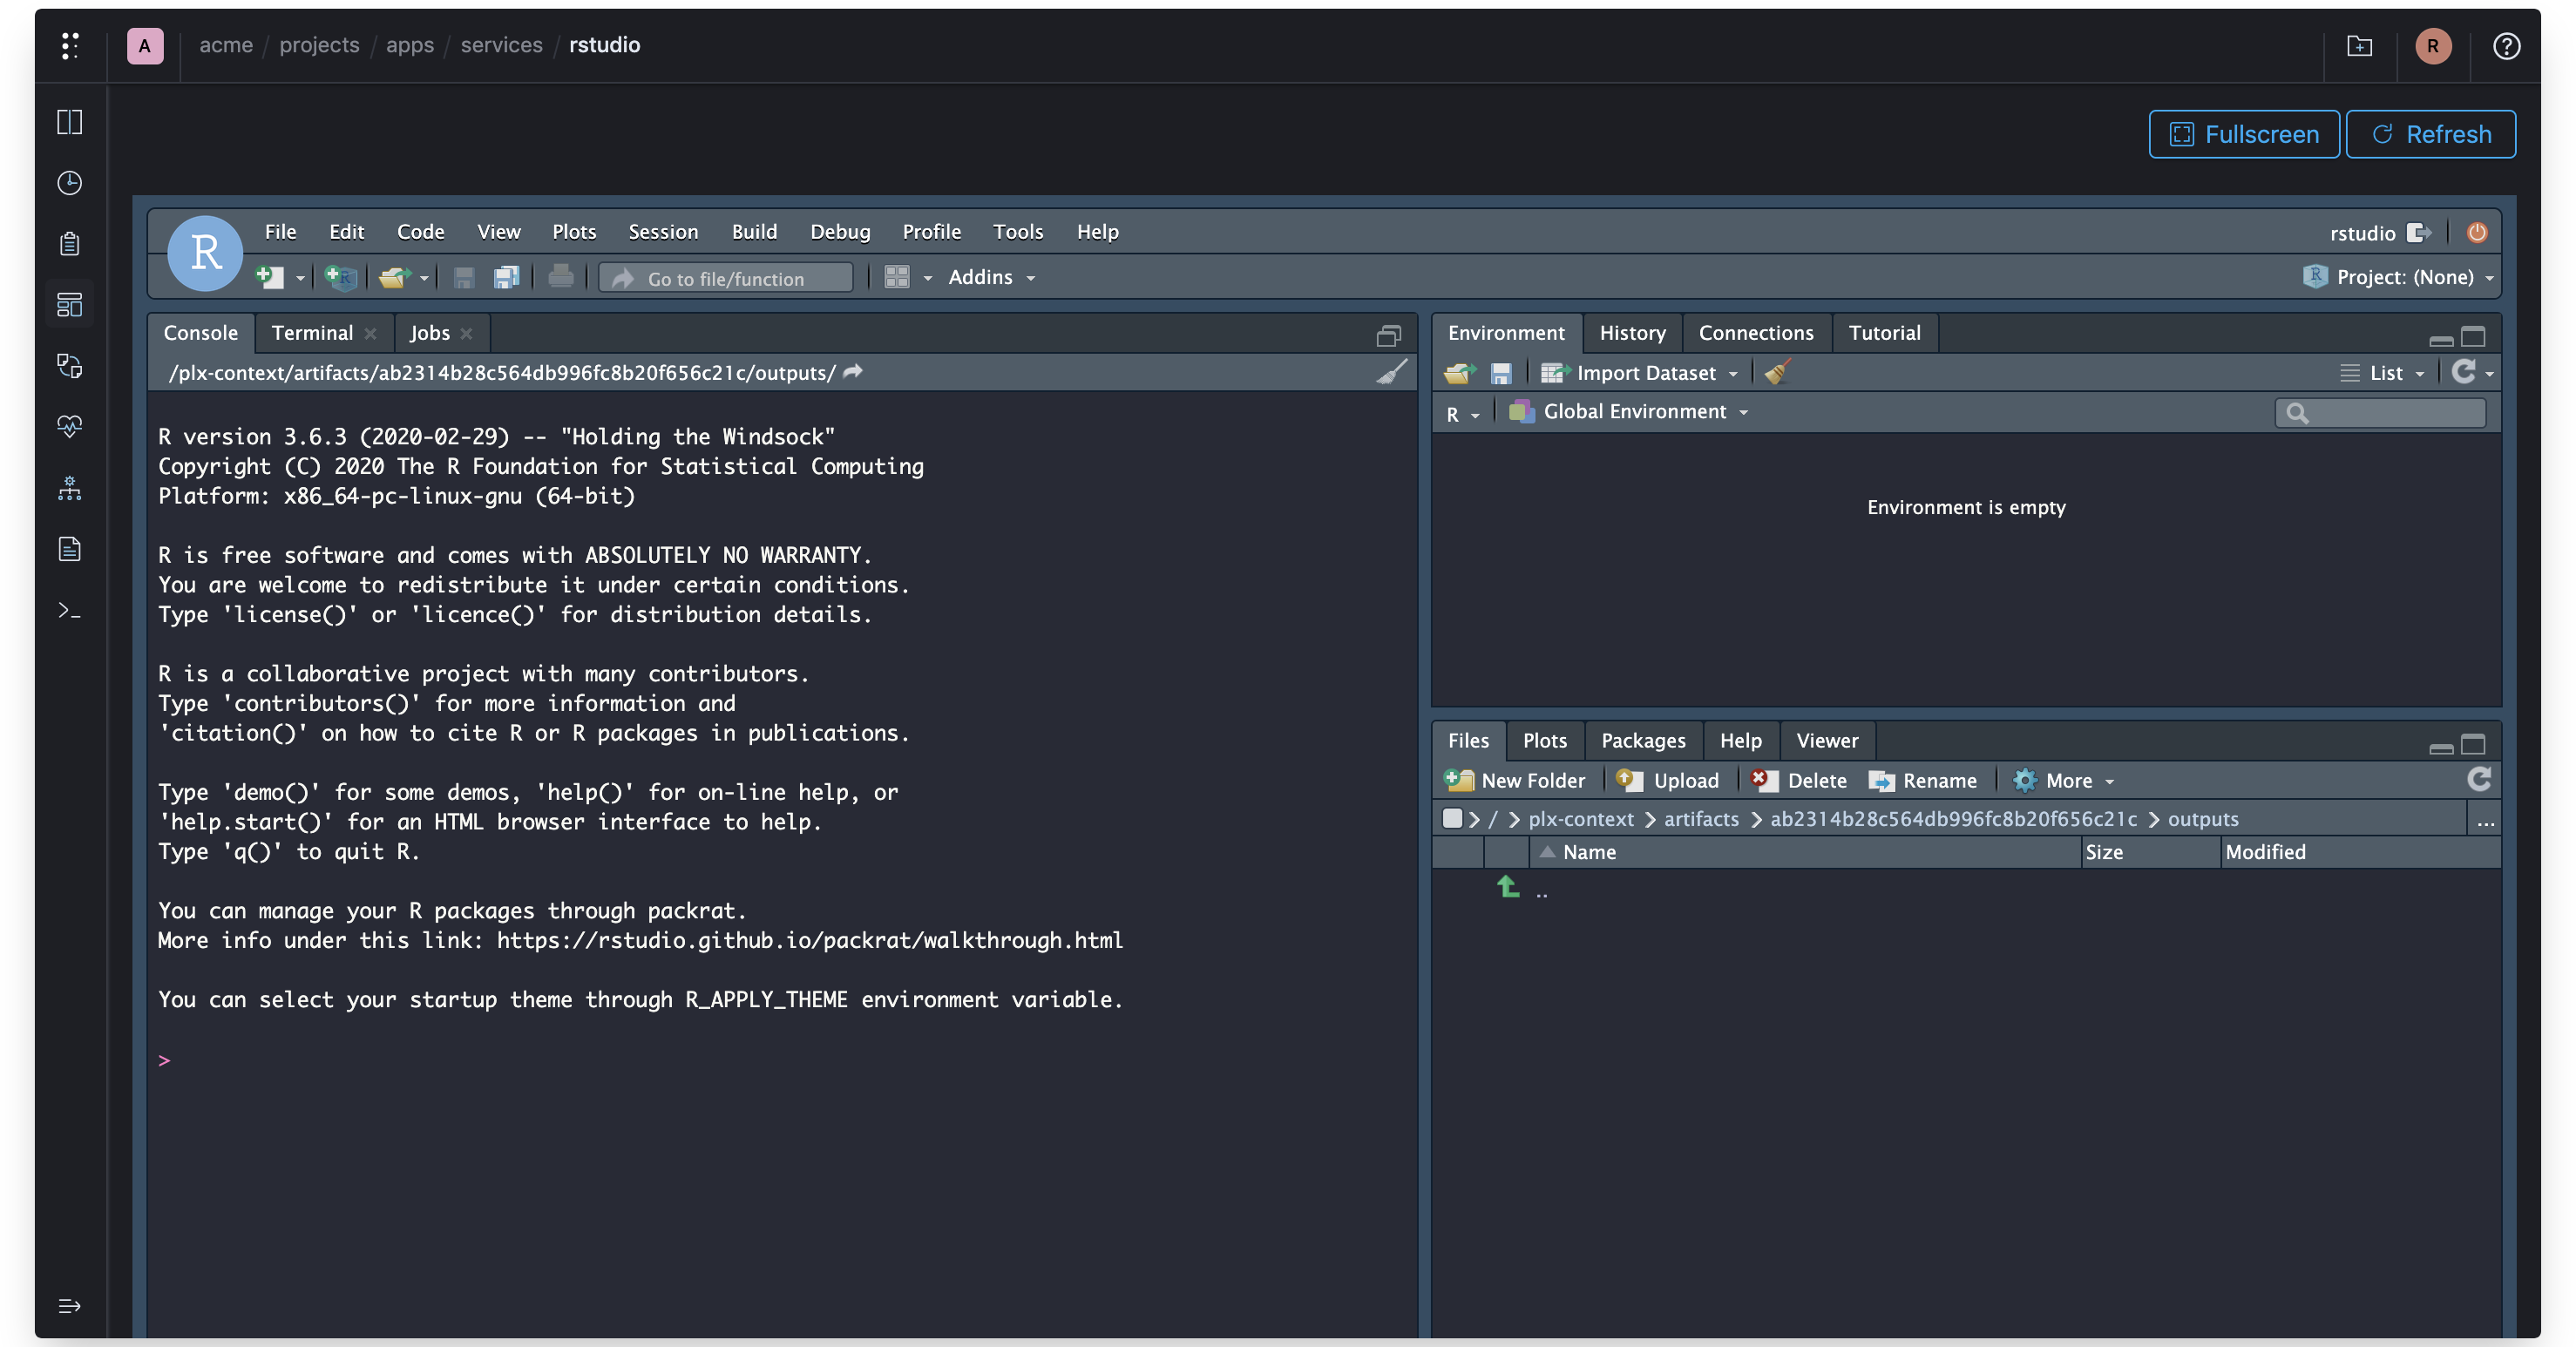Switch to the Terminal tab

coord(312,333)
